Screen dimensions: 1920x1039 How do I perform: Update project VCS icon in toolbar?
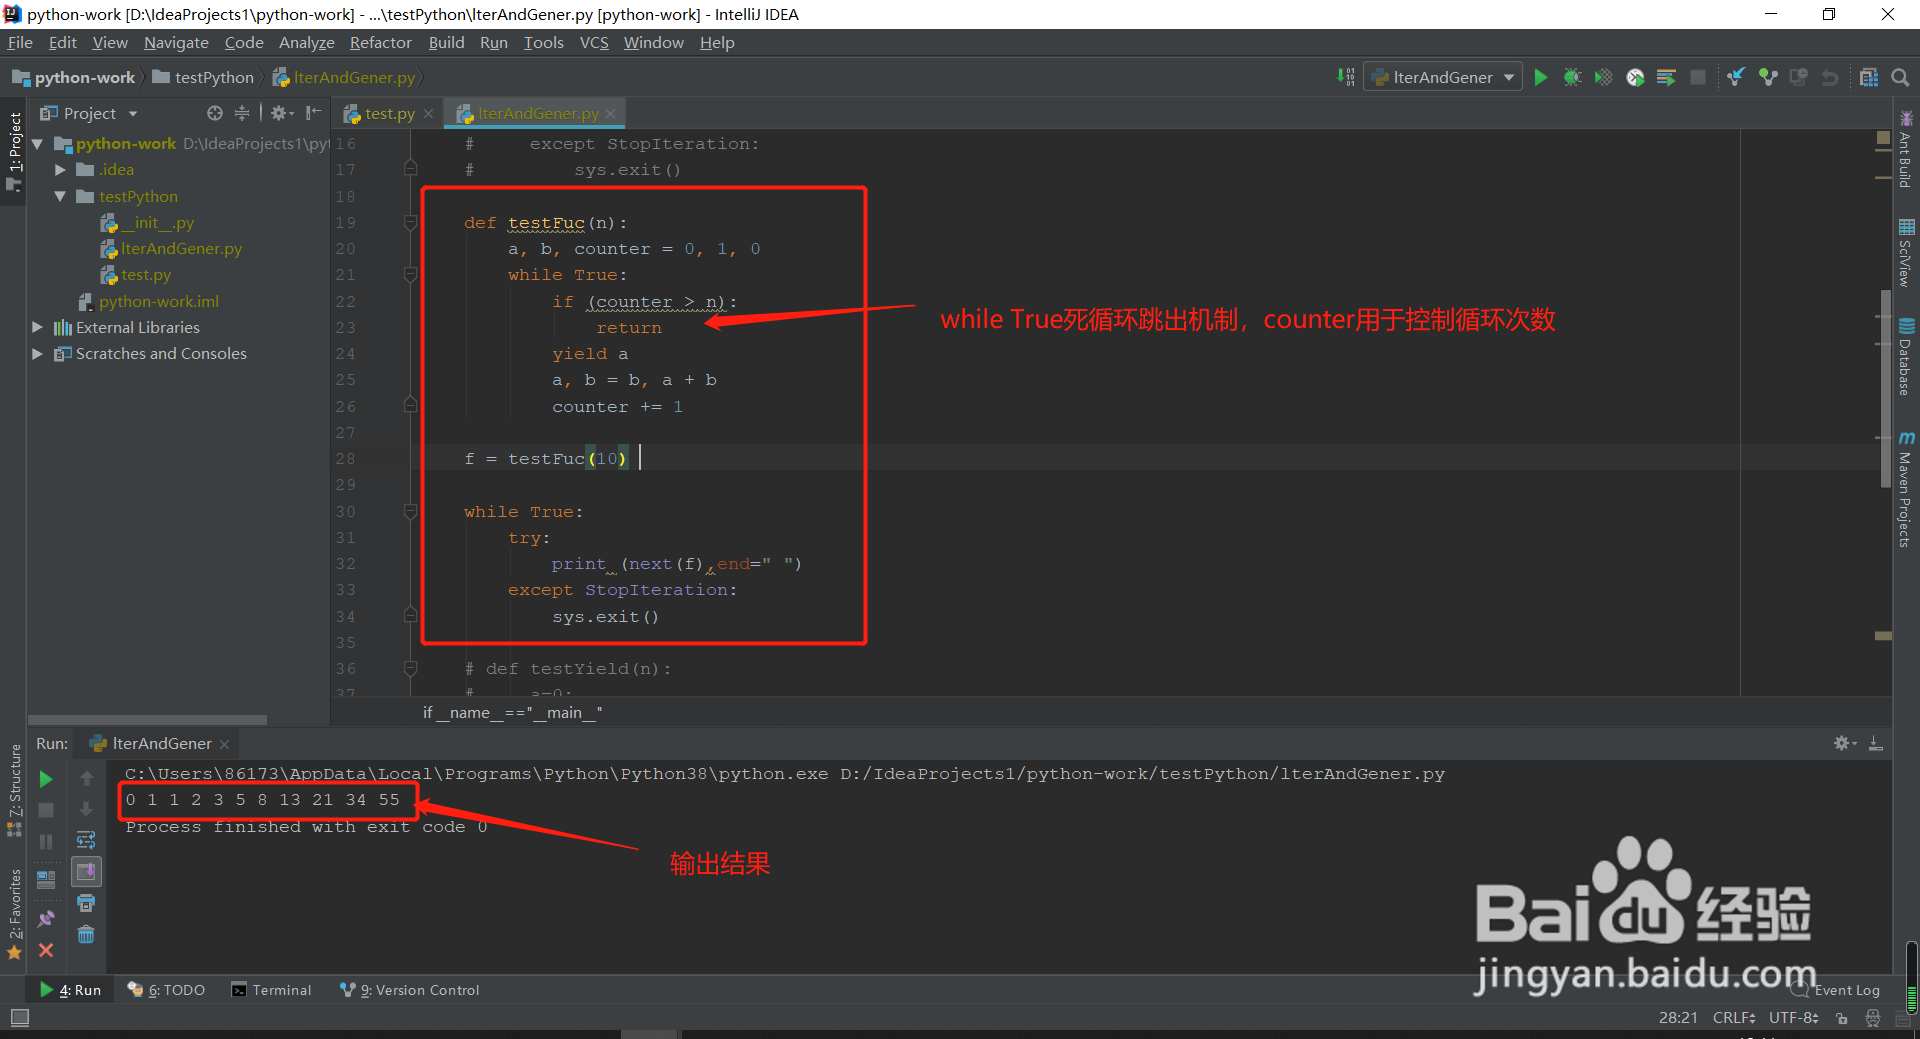(1736, 77)
